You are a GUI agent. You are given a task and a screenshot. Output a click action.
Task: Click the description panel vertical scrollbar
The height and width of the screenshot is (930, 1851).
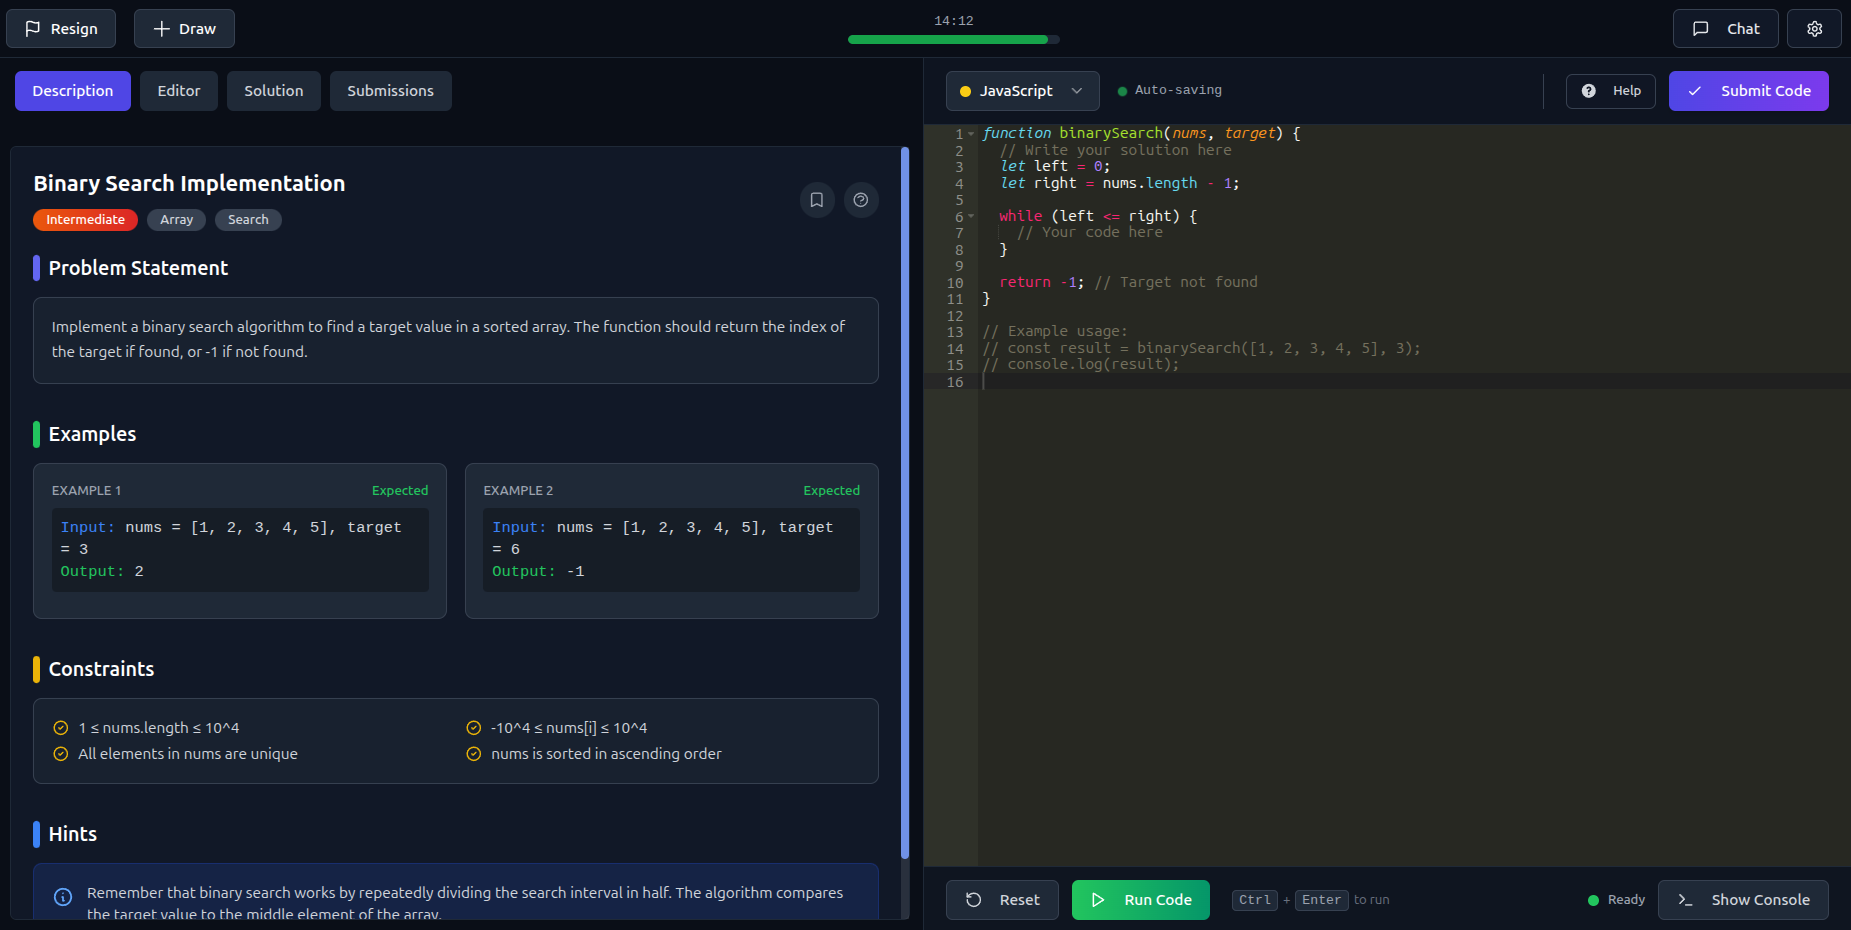pos(905,500)
